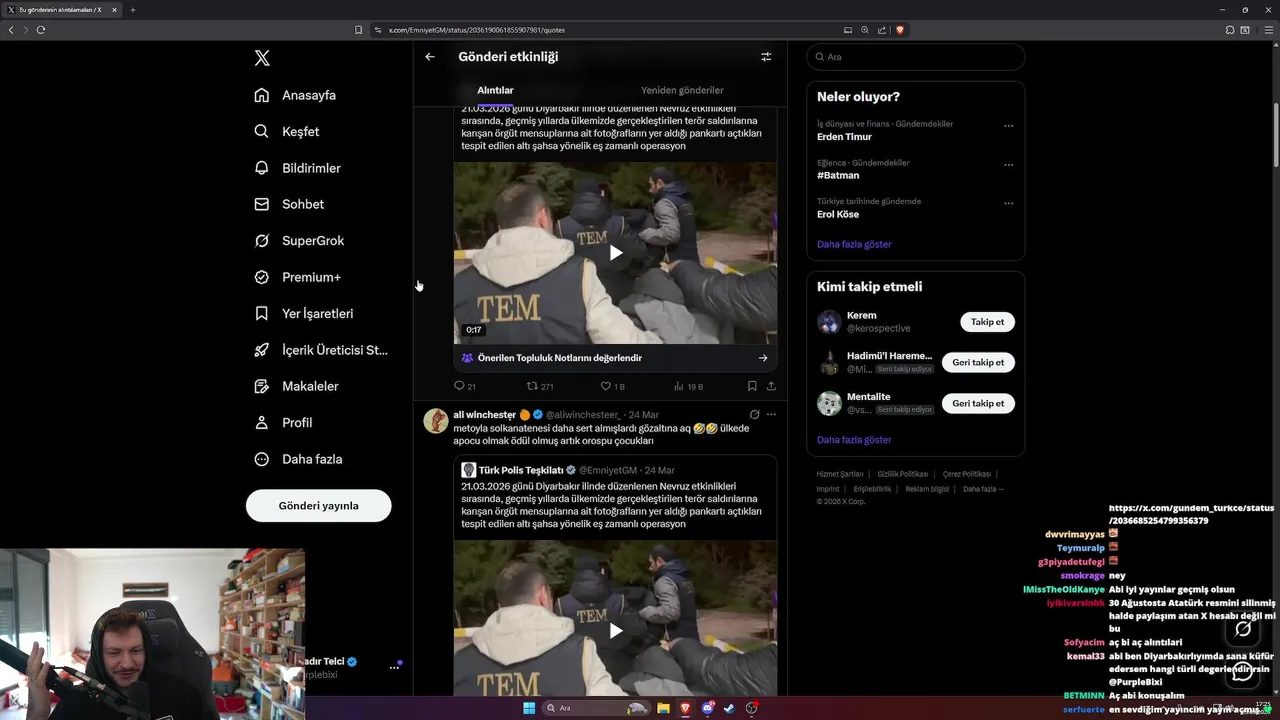Viewport: 1280px width, 720px height.
Task: Show more trends under Neler oluyor
Action: coord(854,244)
